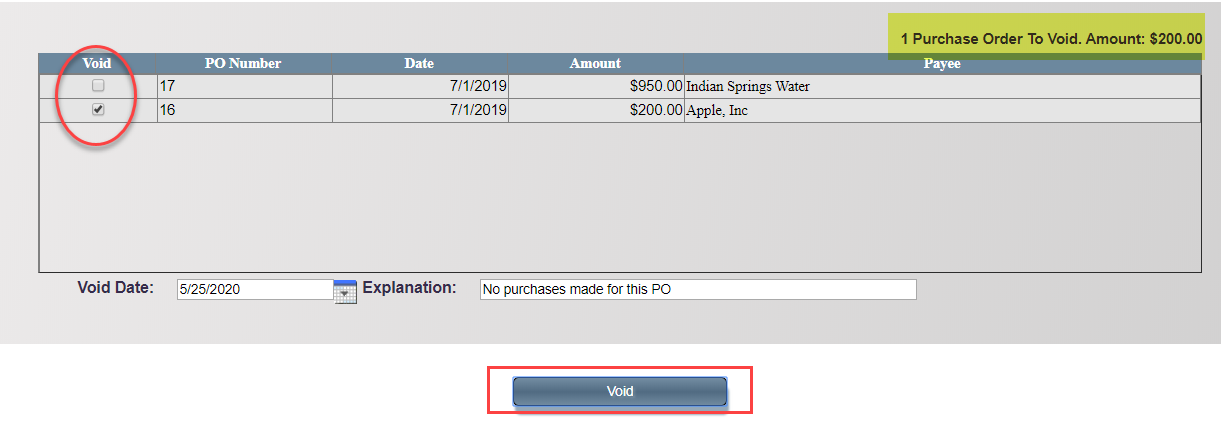
Task: Open PO number 16 link
Action: point(168,110)
